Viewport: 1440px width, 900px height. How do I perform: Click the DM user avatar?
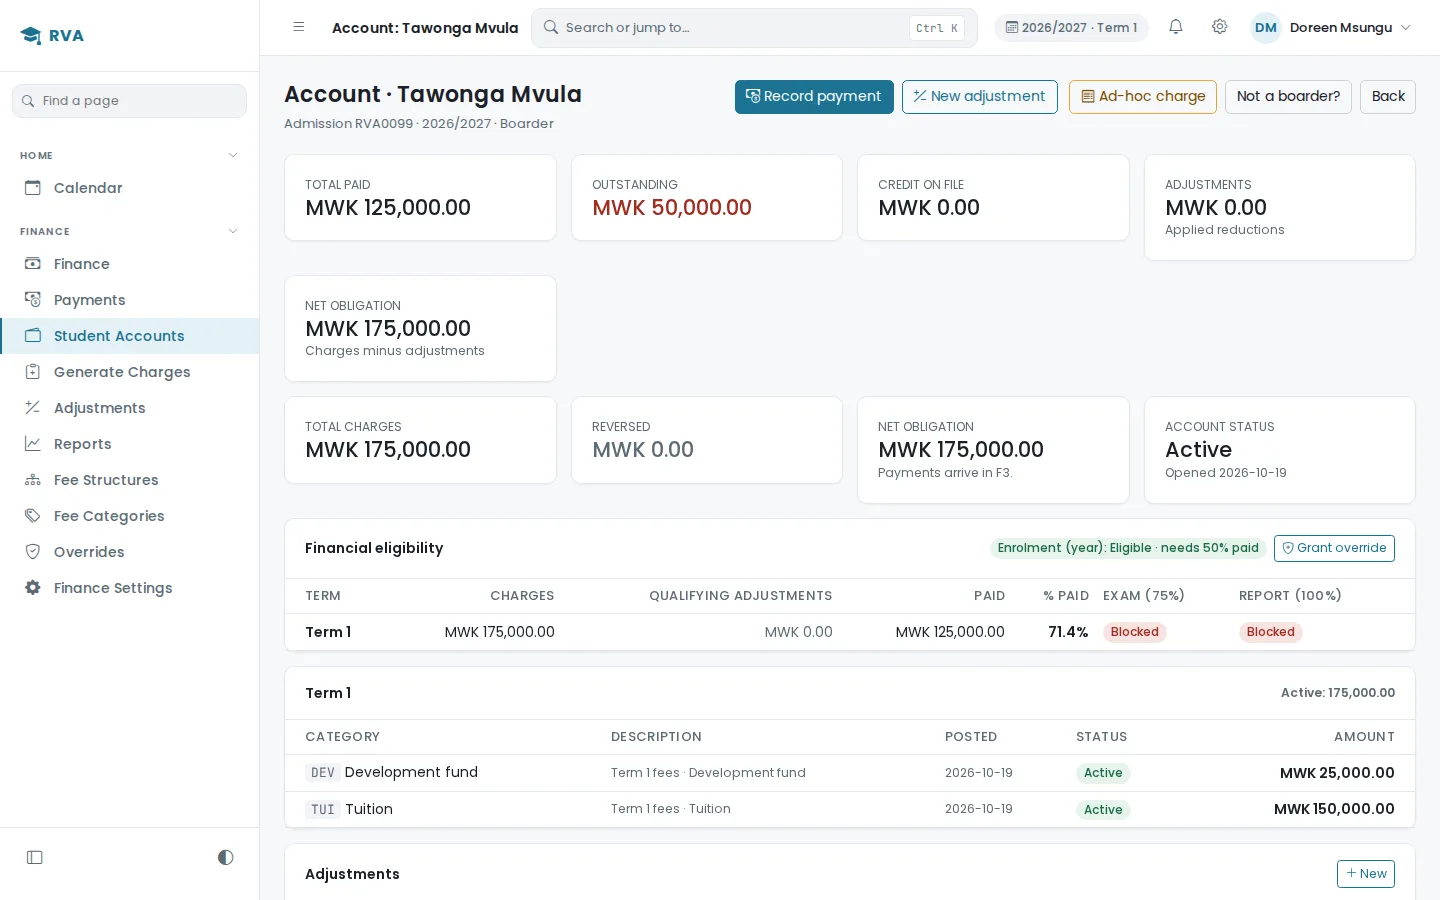[1266, 28]
